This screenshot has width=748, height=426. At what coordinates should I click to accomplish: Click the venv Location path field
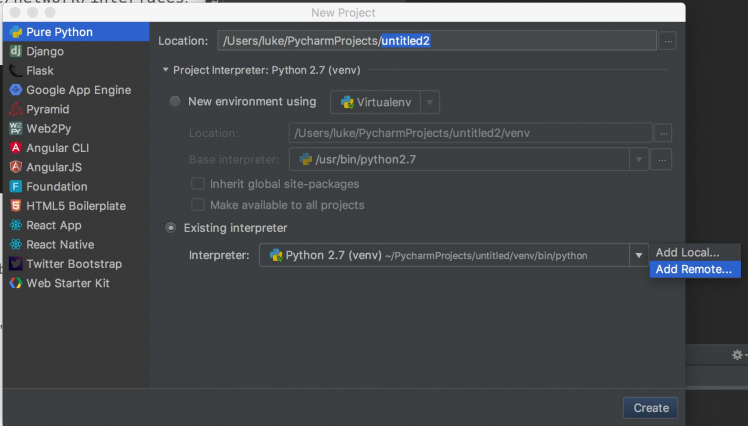point(470,133)
